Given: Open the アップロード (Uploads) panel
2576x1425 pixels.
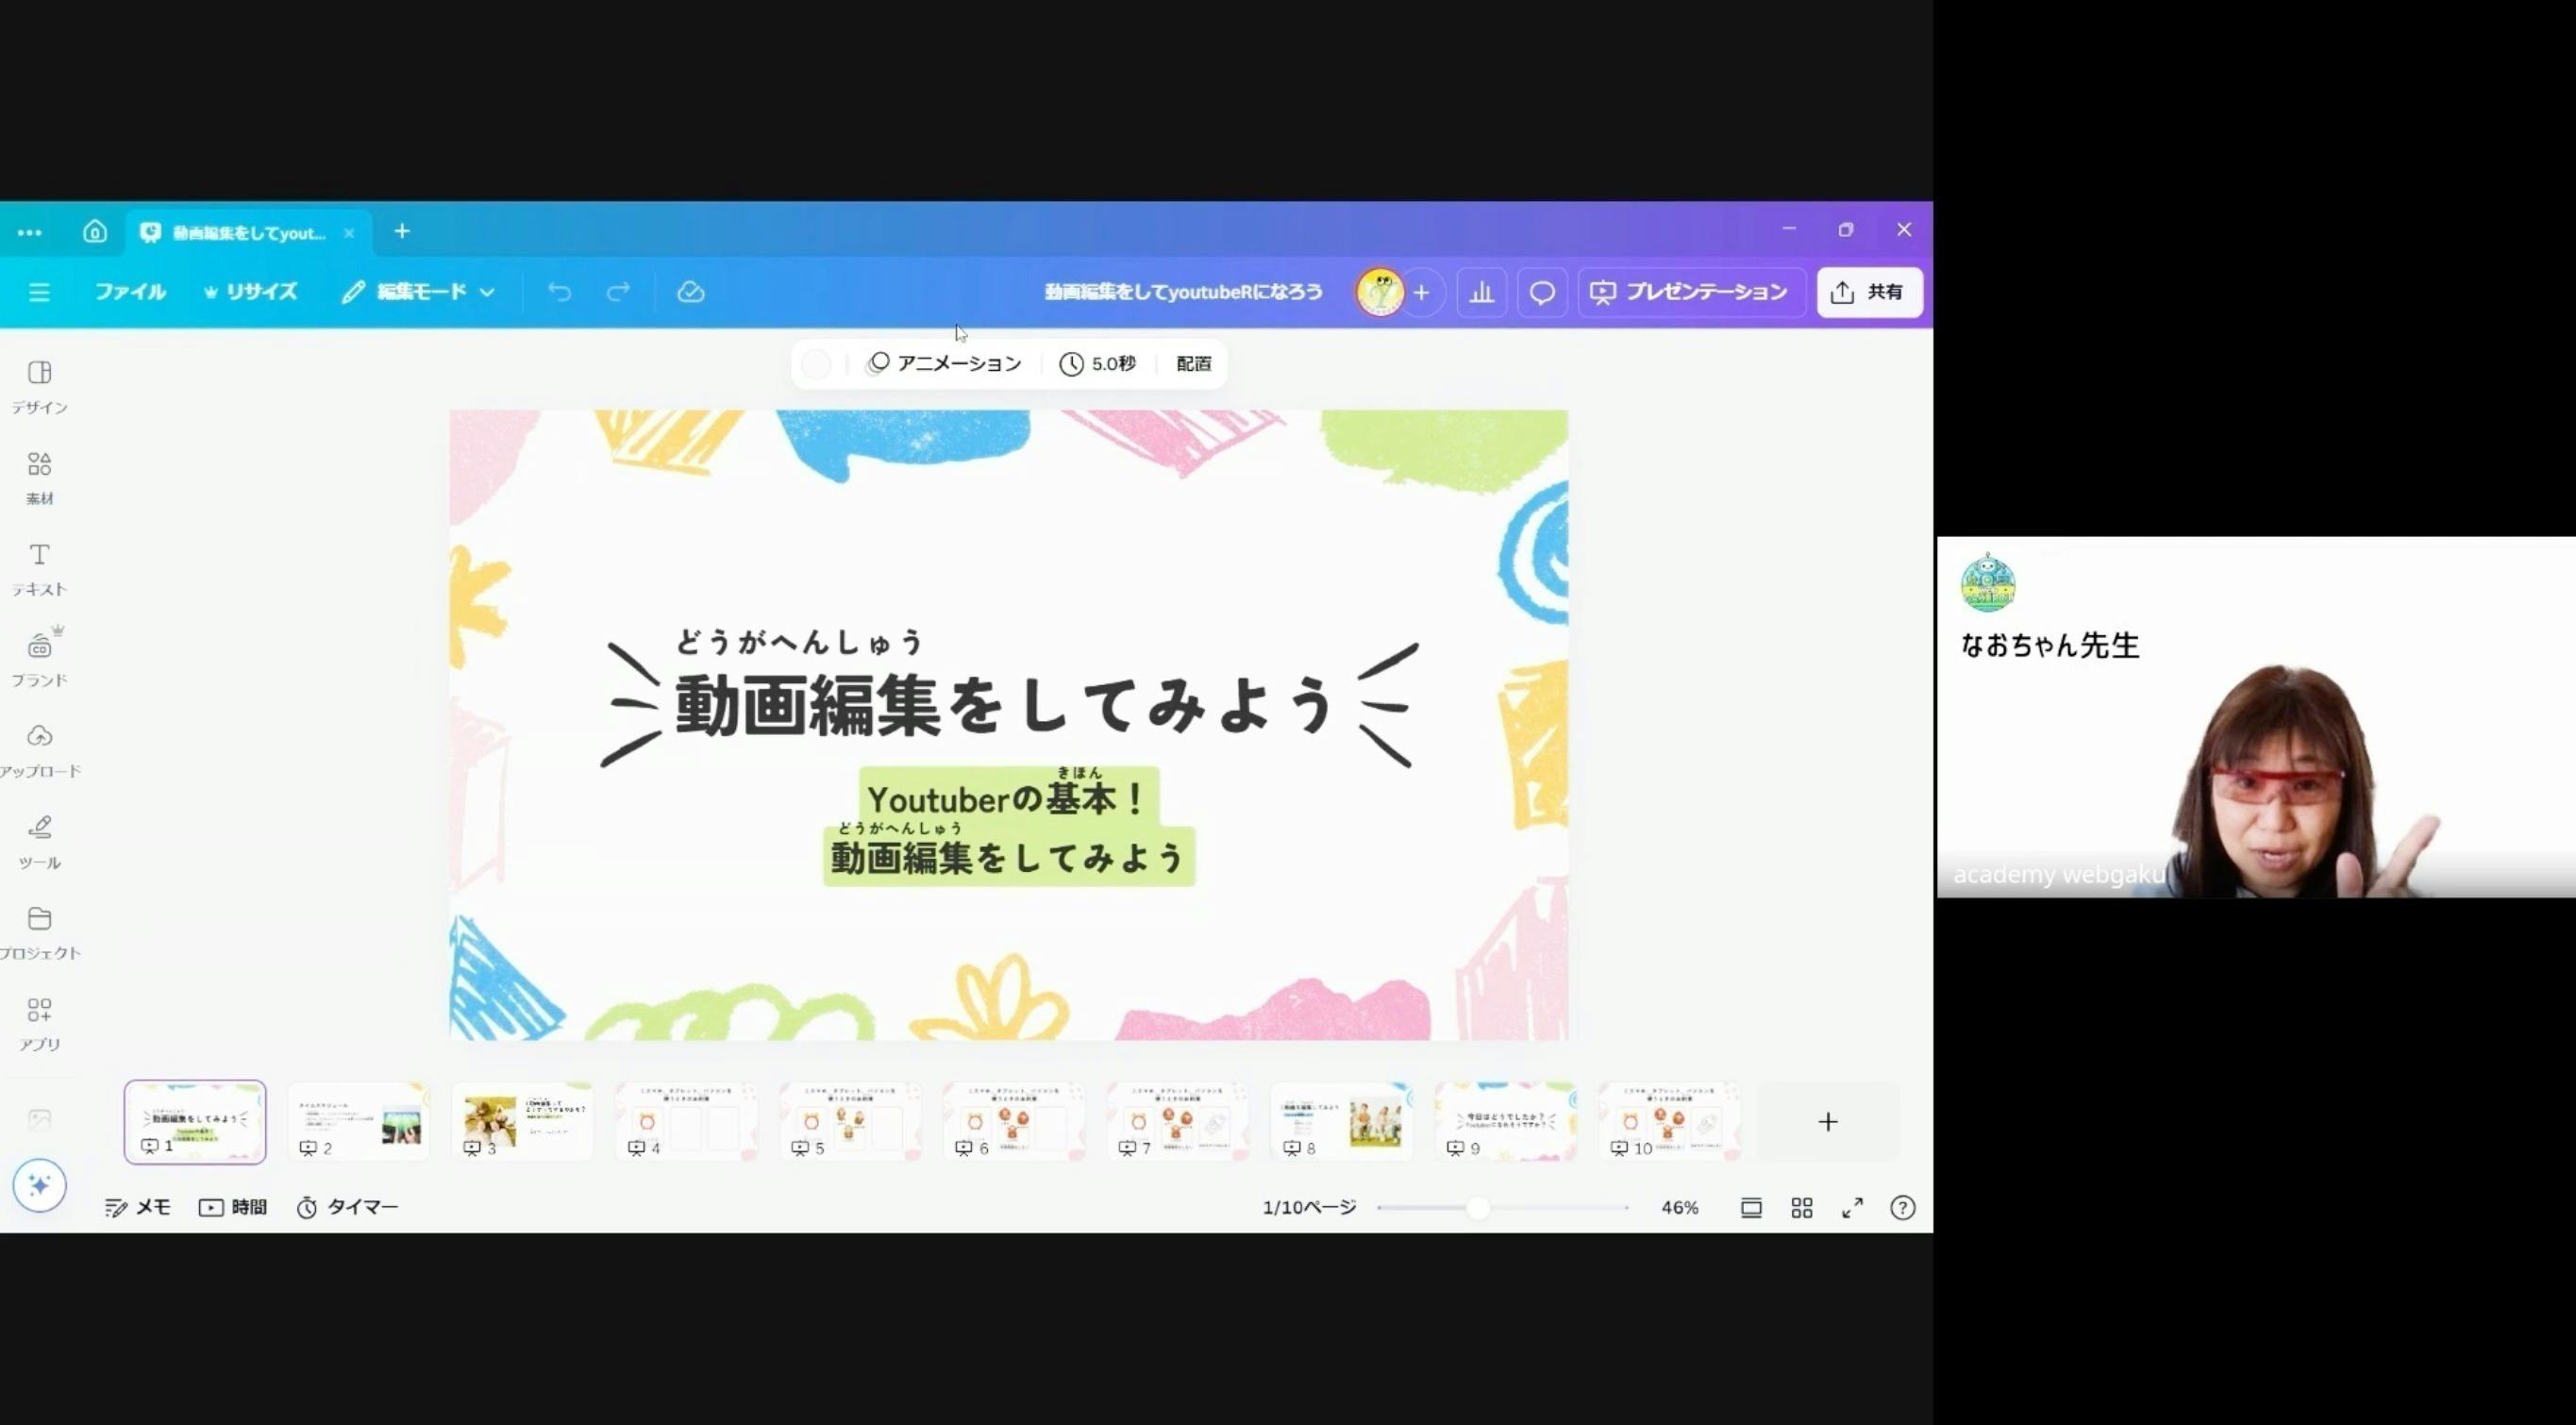Looking at the screenshot, I should coord(40,748).
